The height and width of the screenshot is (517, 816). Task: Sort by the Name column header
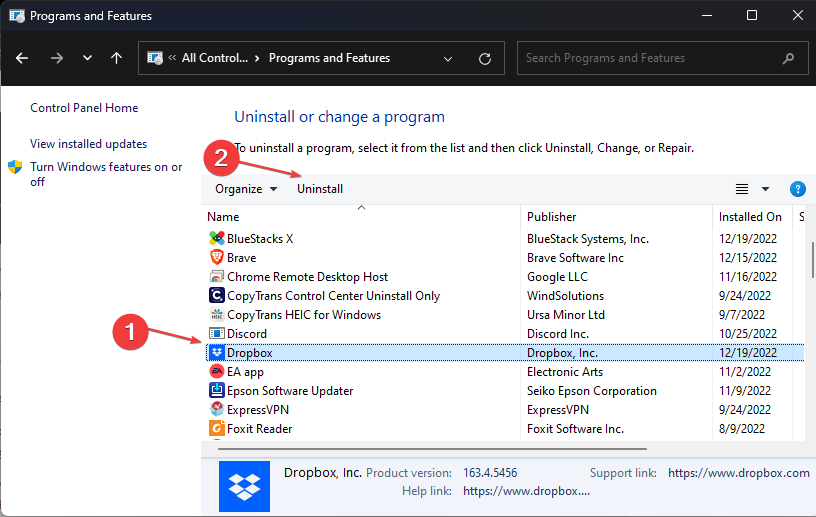point(223,217)
